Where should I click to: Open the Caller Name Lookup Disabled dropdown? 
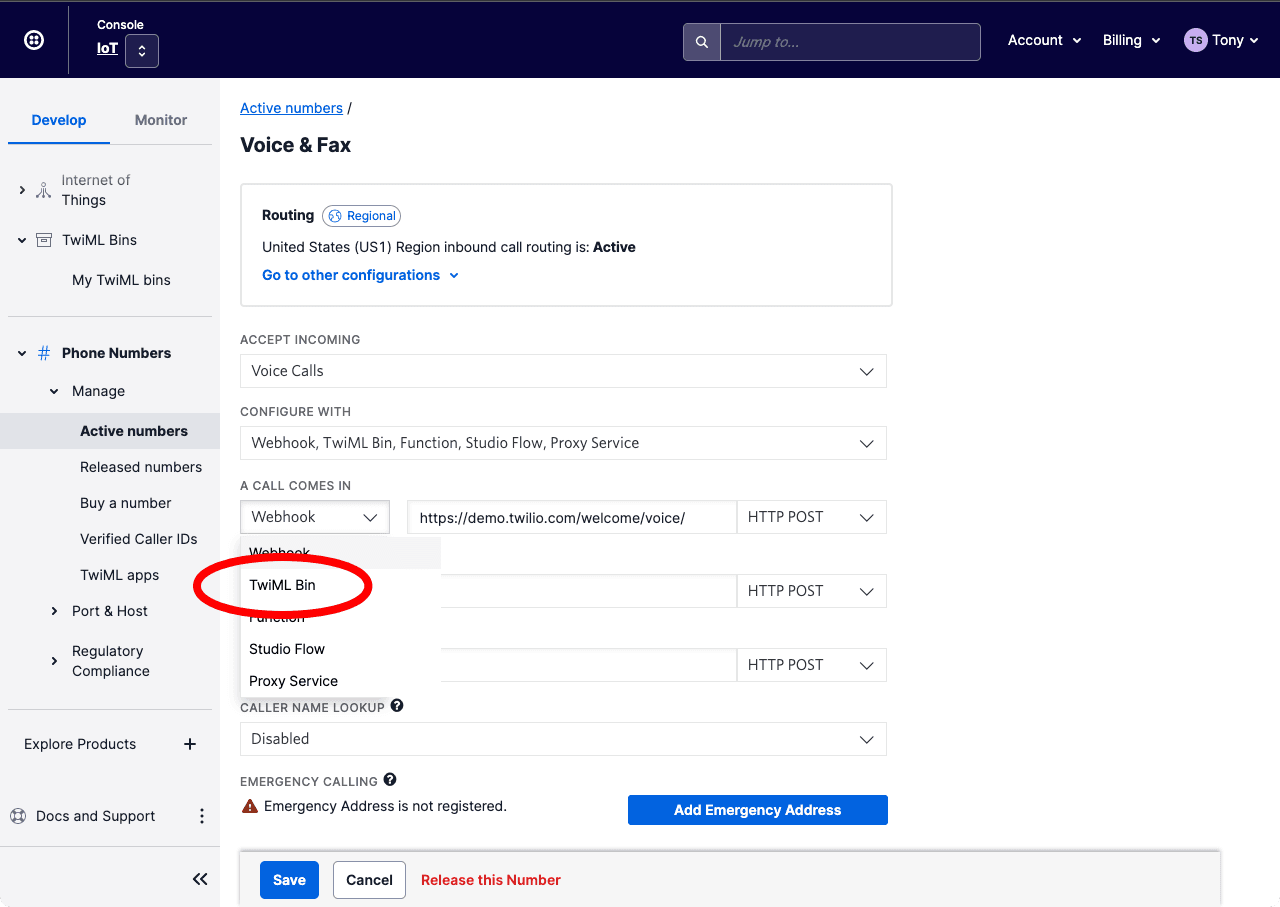tap(563, 739)
